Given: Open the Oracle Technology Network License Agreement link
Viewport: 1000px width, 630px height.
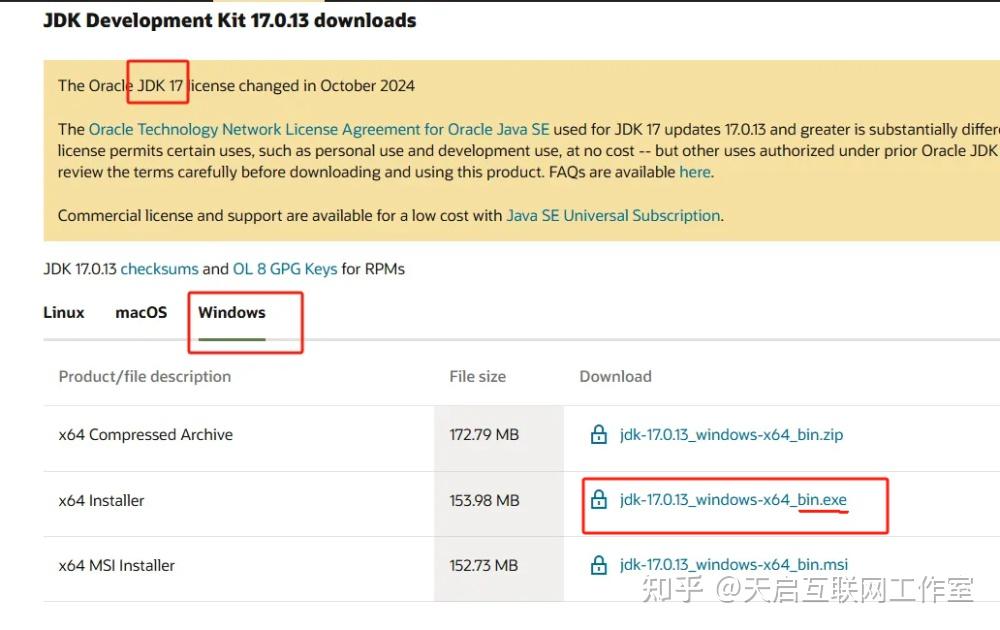Looking at the screenshot, I should tap(318, 129).
